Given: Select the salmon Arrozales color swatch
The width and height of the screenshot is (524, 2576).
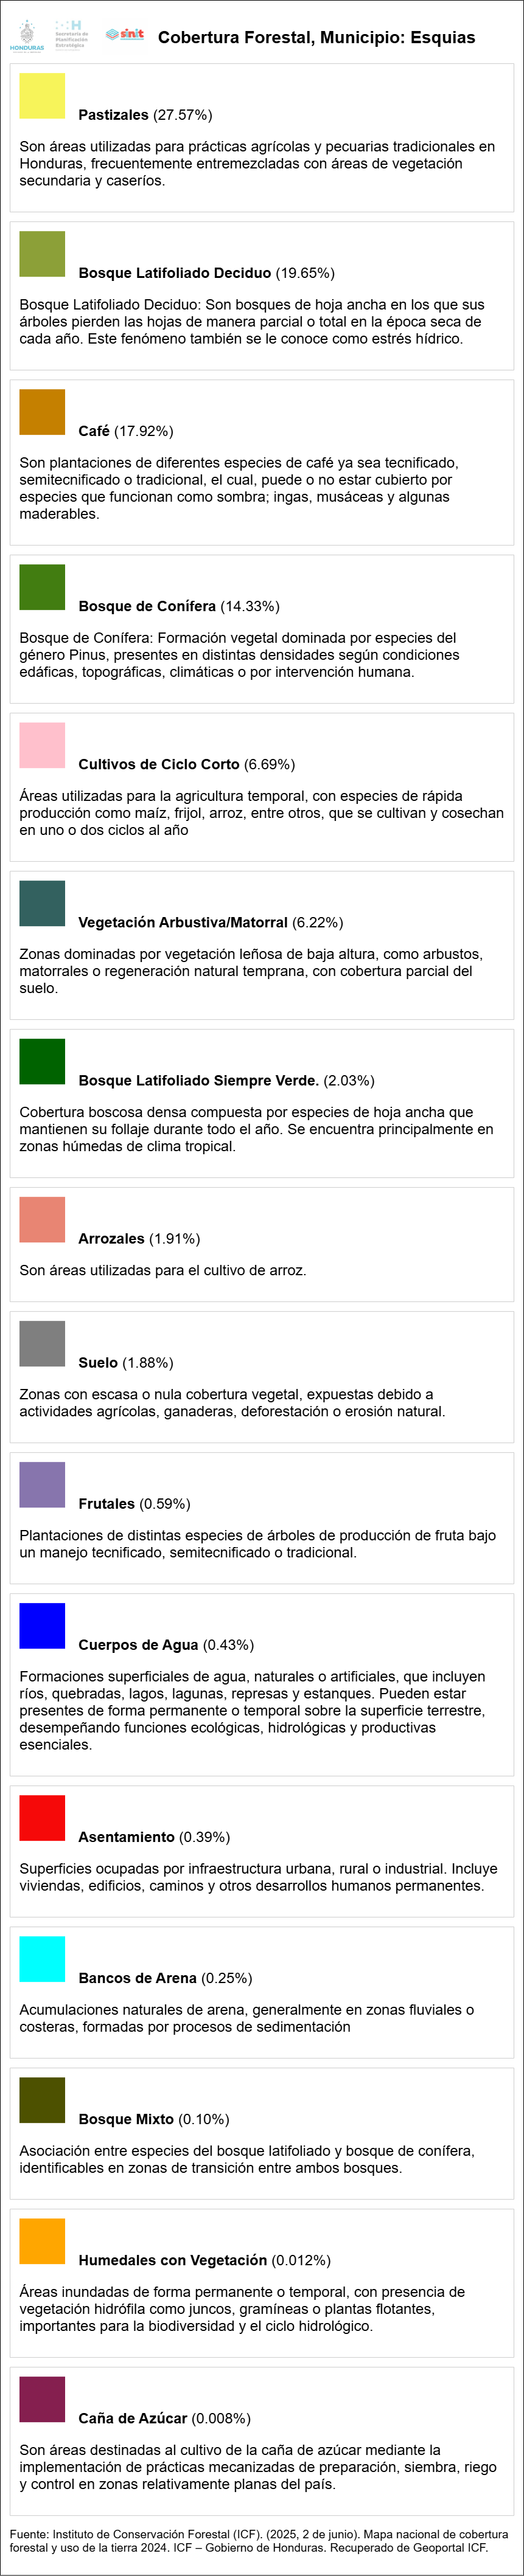Looking at the screenshot, I should point(42,1219).
